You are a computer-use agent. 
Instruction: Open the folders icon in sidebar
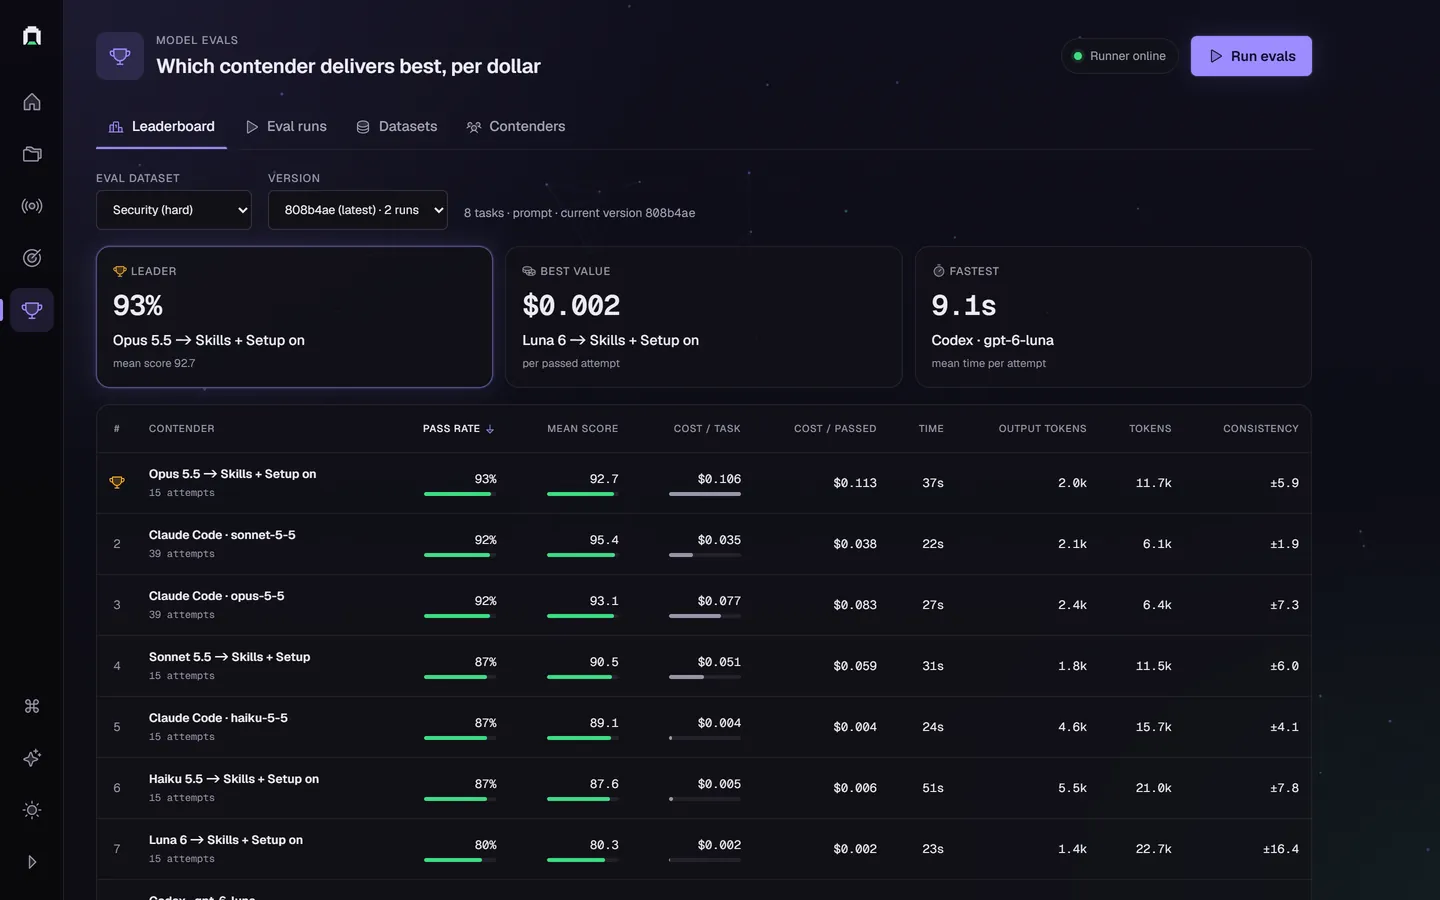pos(32,154)
